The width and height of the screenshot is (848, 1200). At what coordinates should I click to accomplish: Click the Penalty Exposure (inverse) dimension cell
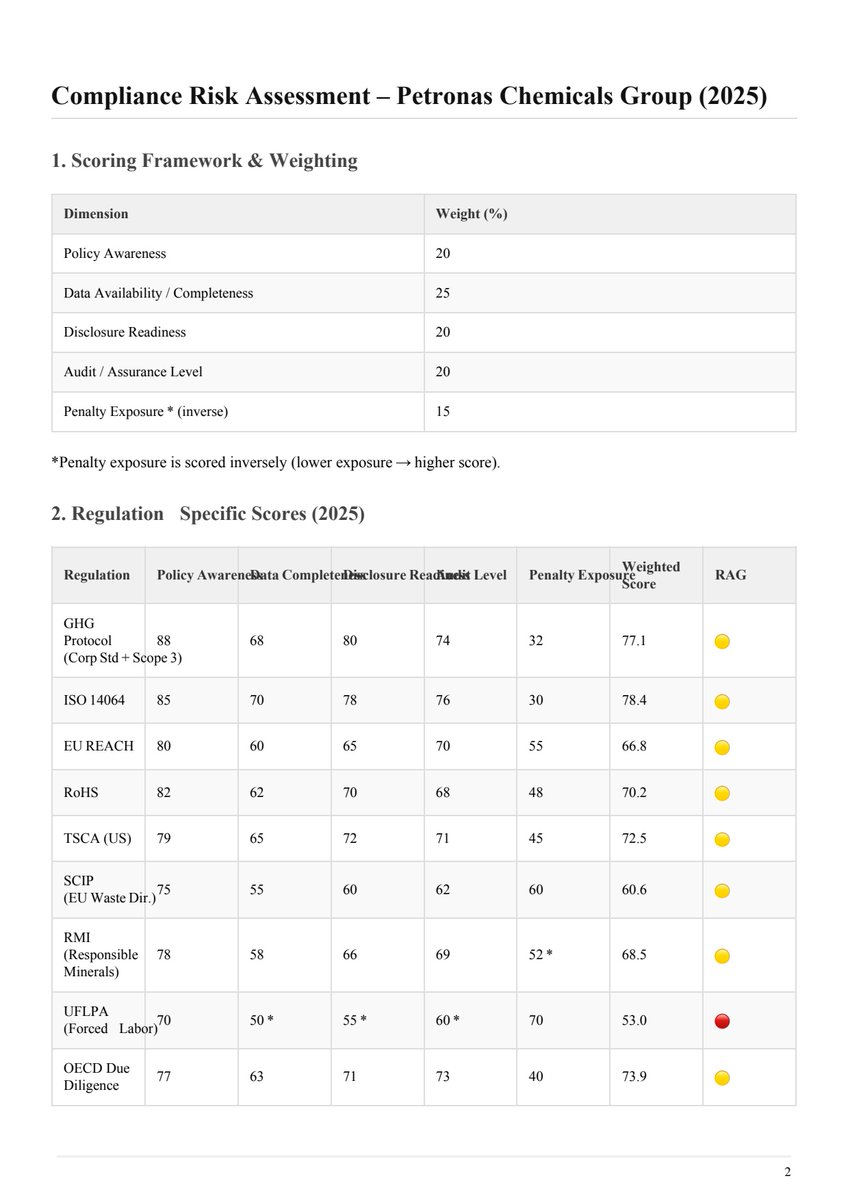click(153, 411)
